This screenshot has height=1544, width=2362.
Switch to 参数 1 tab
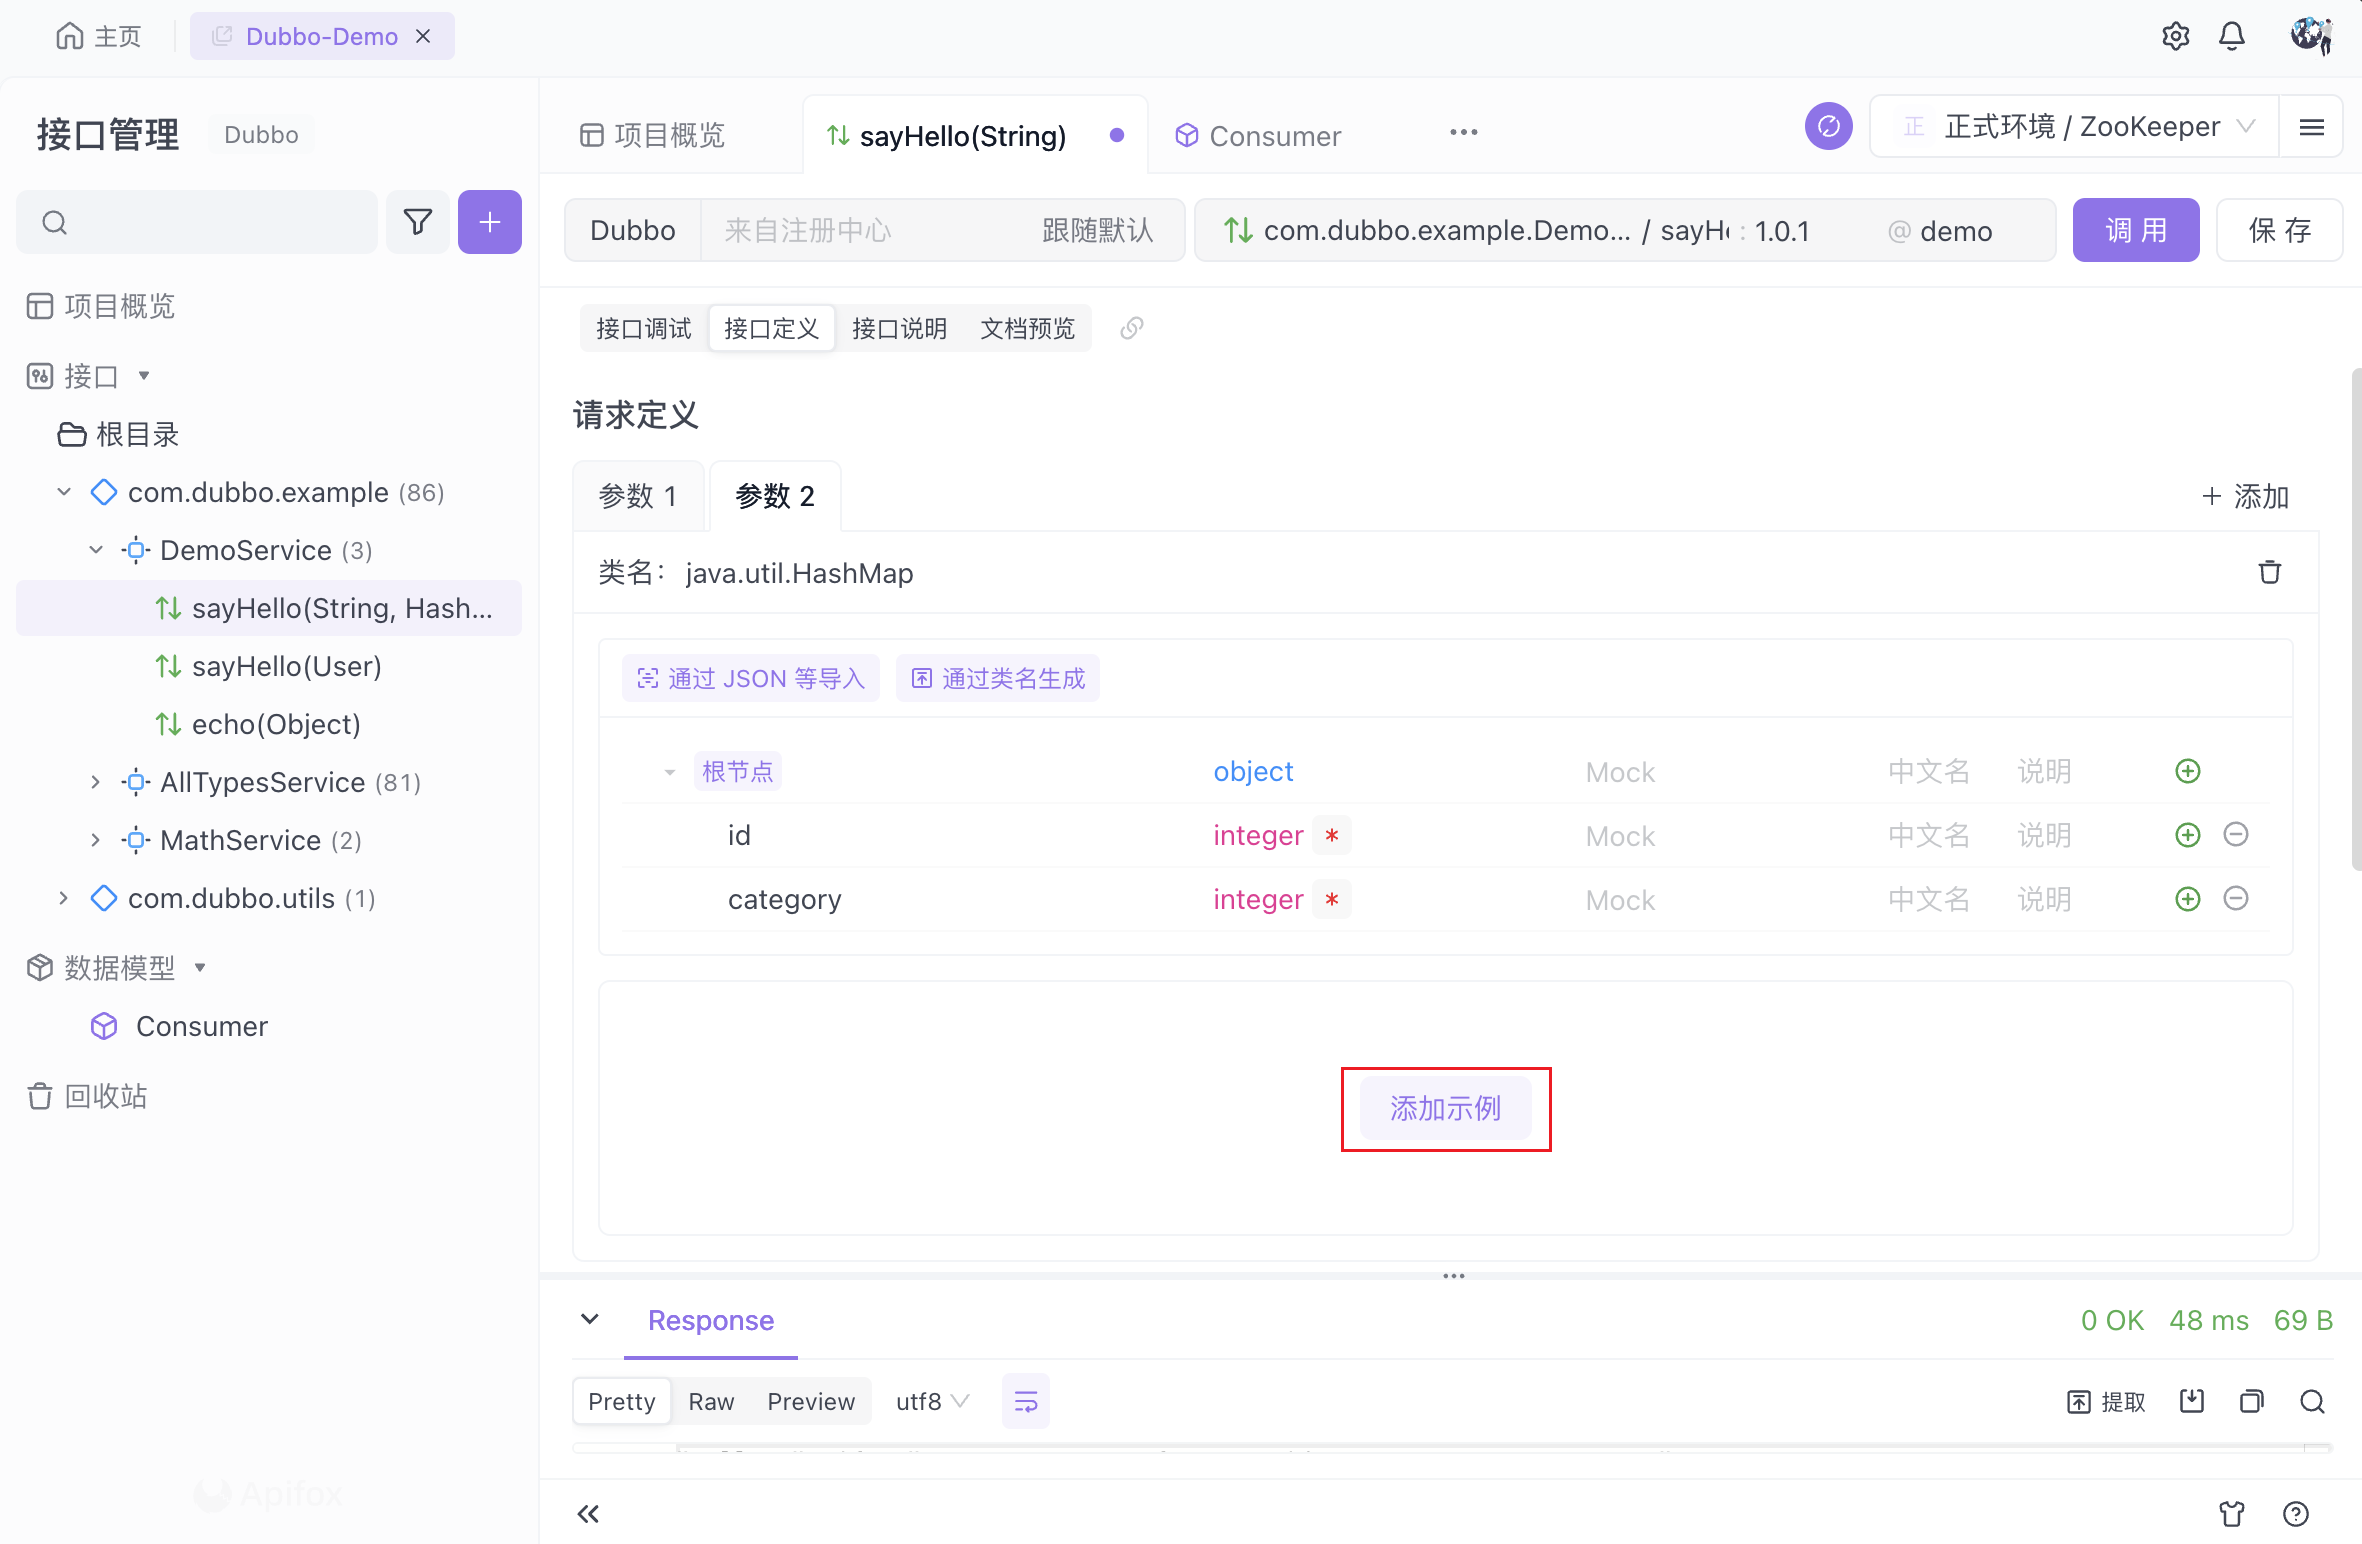[638, 496]
